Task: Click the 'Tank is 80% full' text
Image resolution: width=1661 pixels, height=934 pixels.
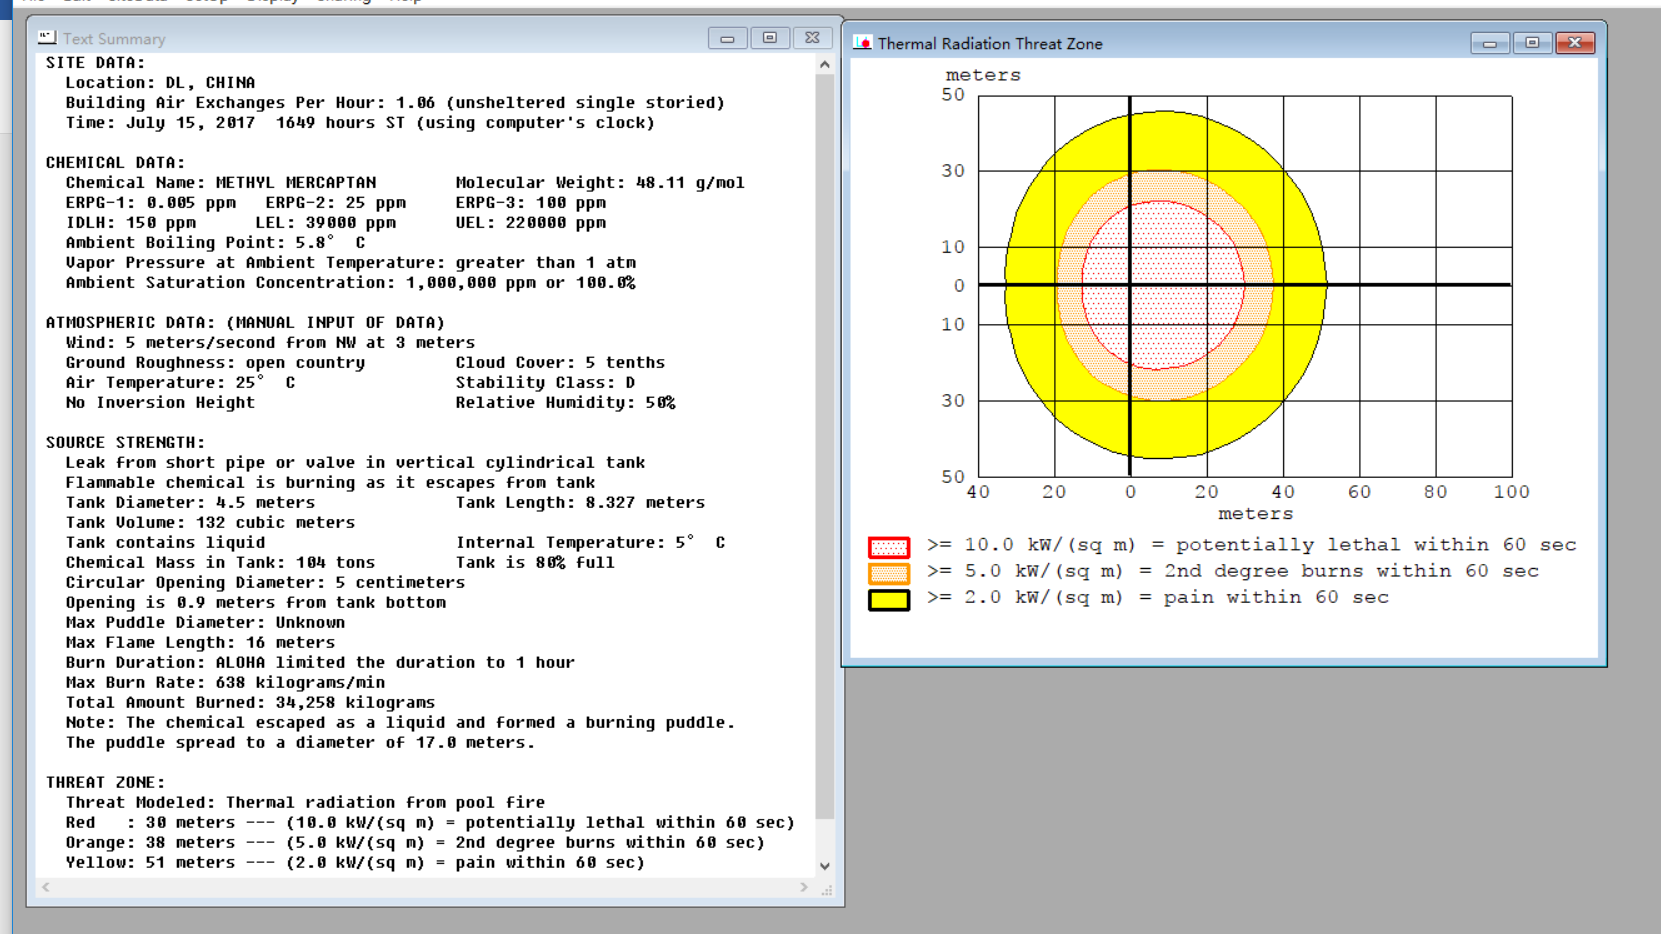Action: [535, 563]
